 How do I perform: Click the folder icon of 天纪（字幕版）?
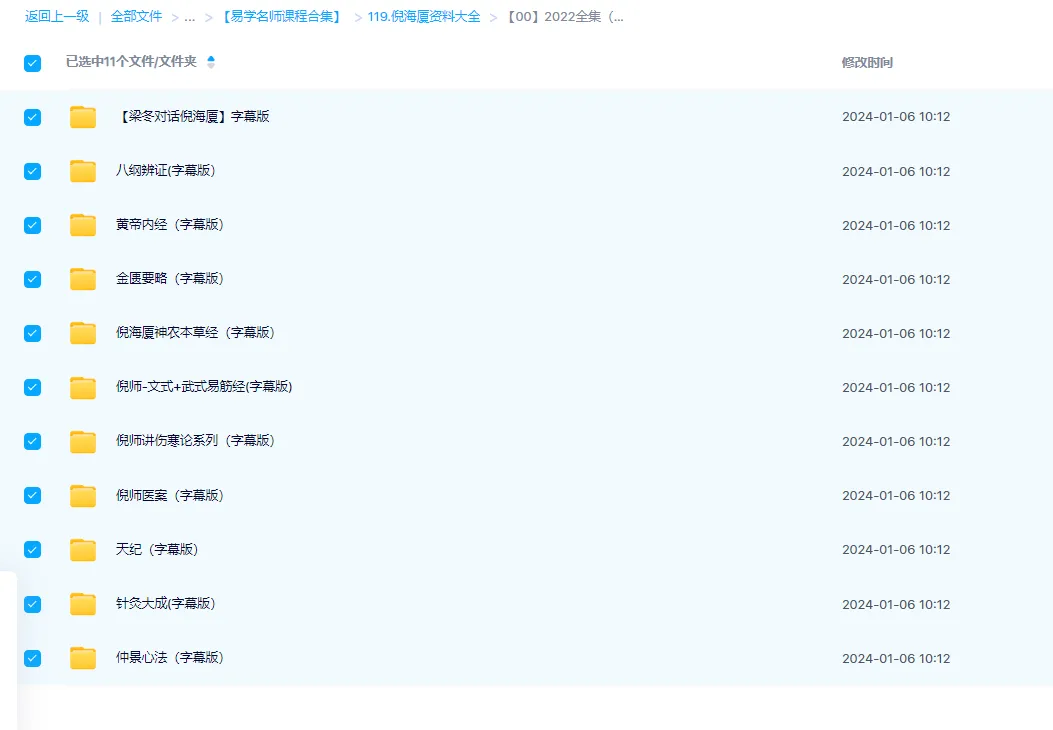click(x=83, y=549)
